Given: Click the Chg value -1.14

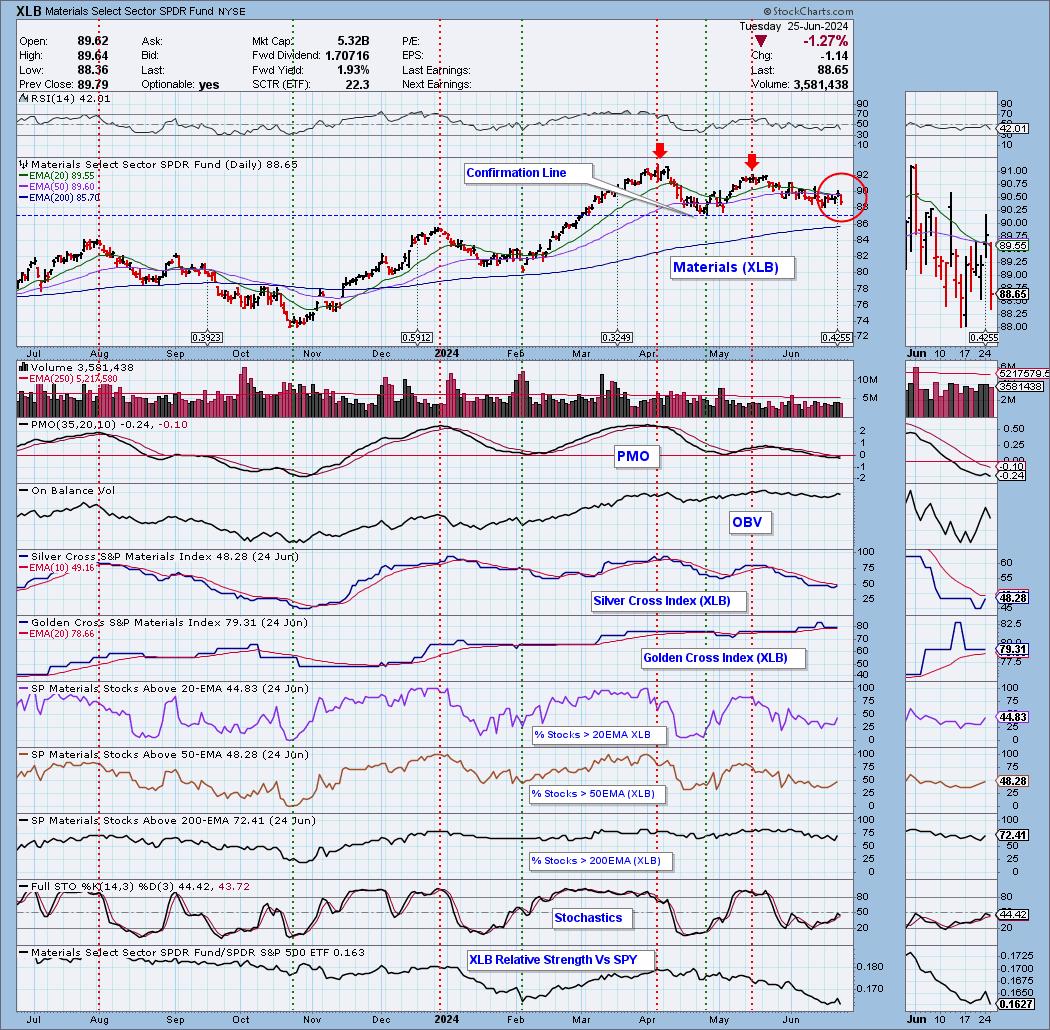Looking at the screenshot, I should (x=835, y=56).
